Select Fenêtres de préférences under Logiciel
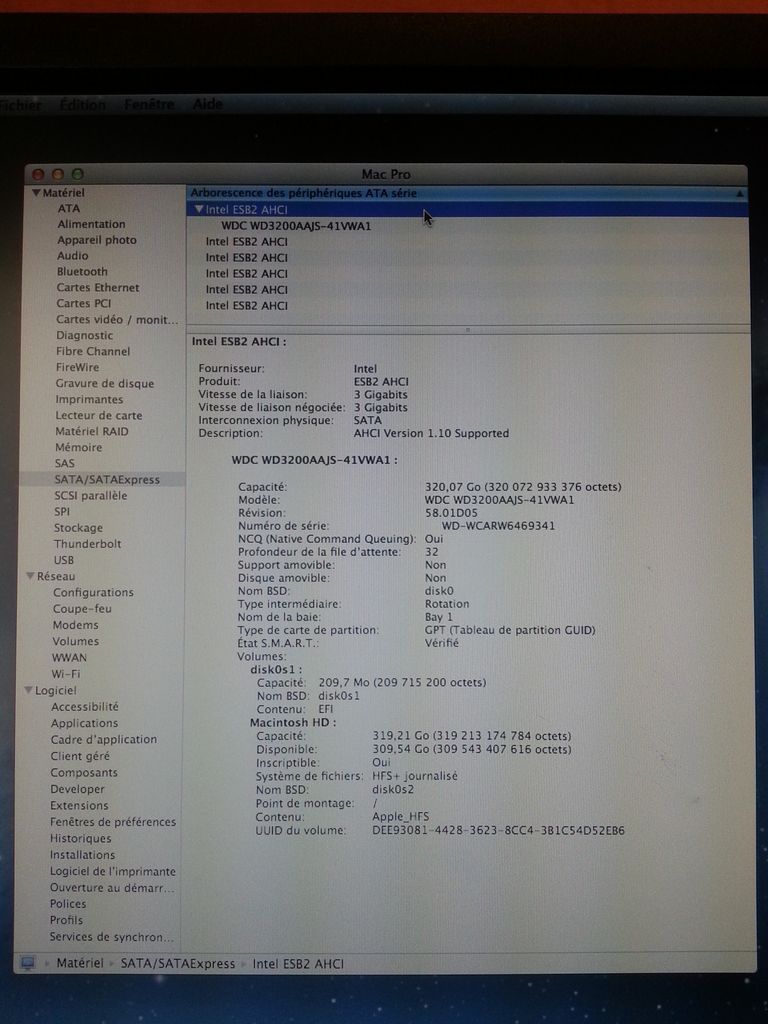 (x=114, y=822)
